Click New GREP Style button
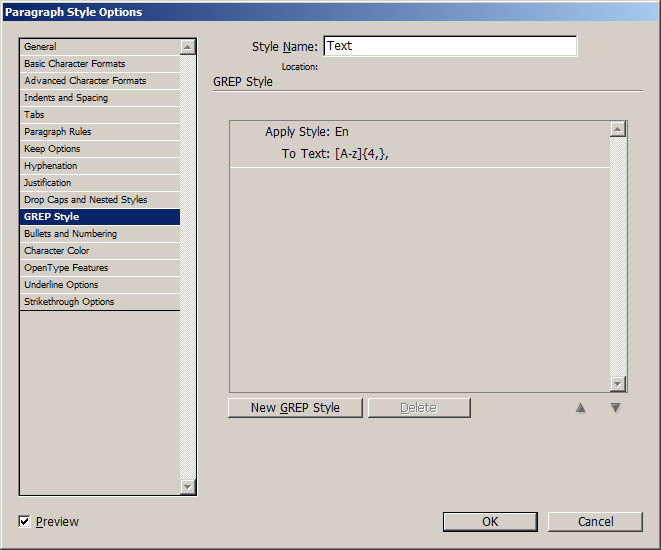The height and width of the screenshot is (550, 661). pyautogui.click(x=295, y=408)
